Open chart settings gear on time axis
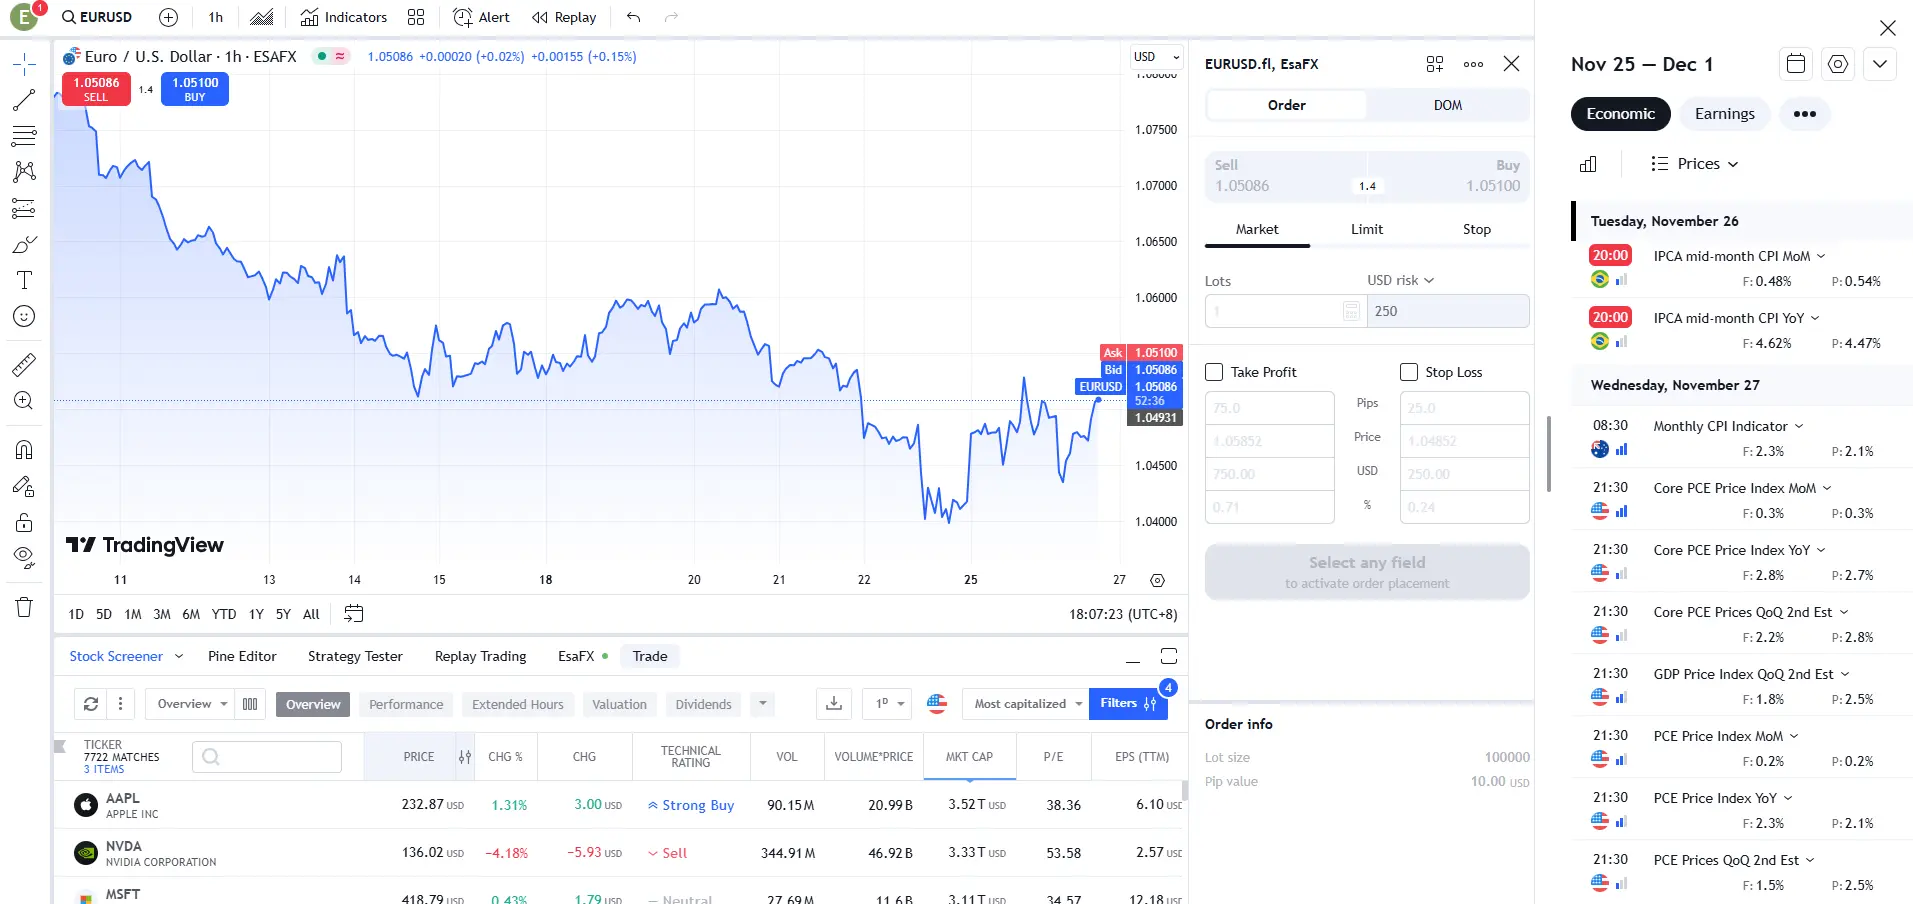Viewport: 1913px width, 904px height. pos(1157,580)
